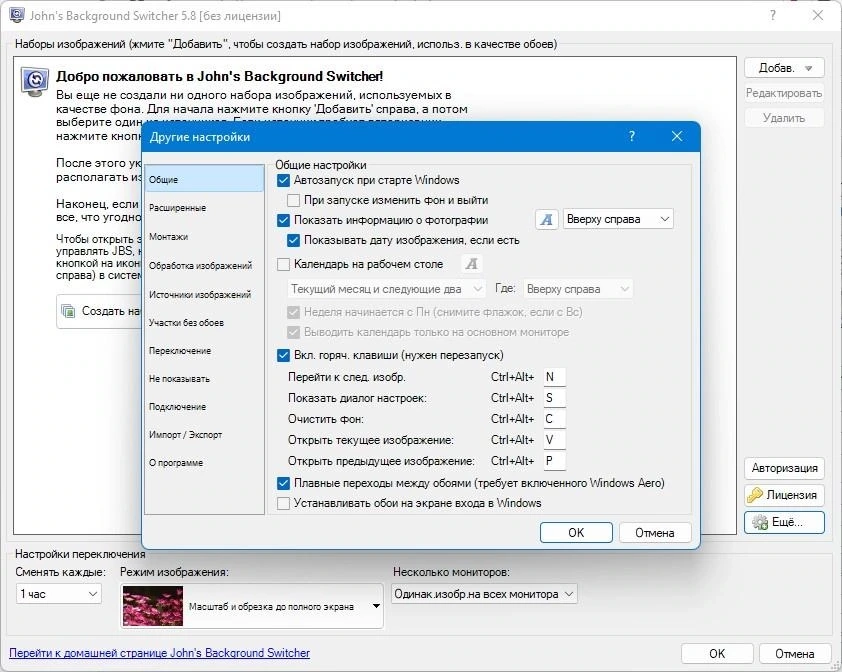Enable Устанавливать обои на экране входа
The width and height of the screenshot is (842, 672).
[283, 503]
